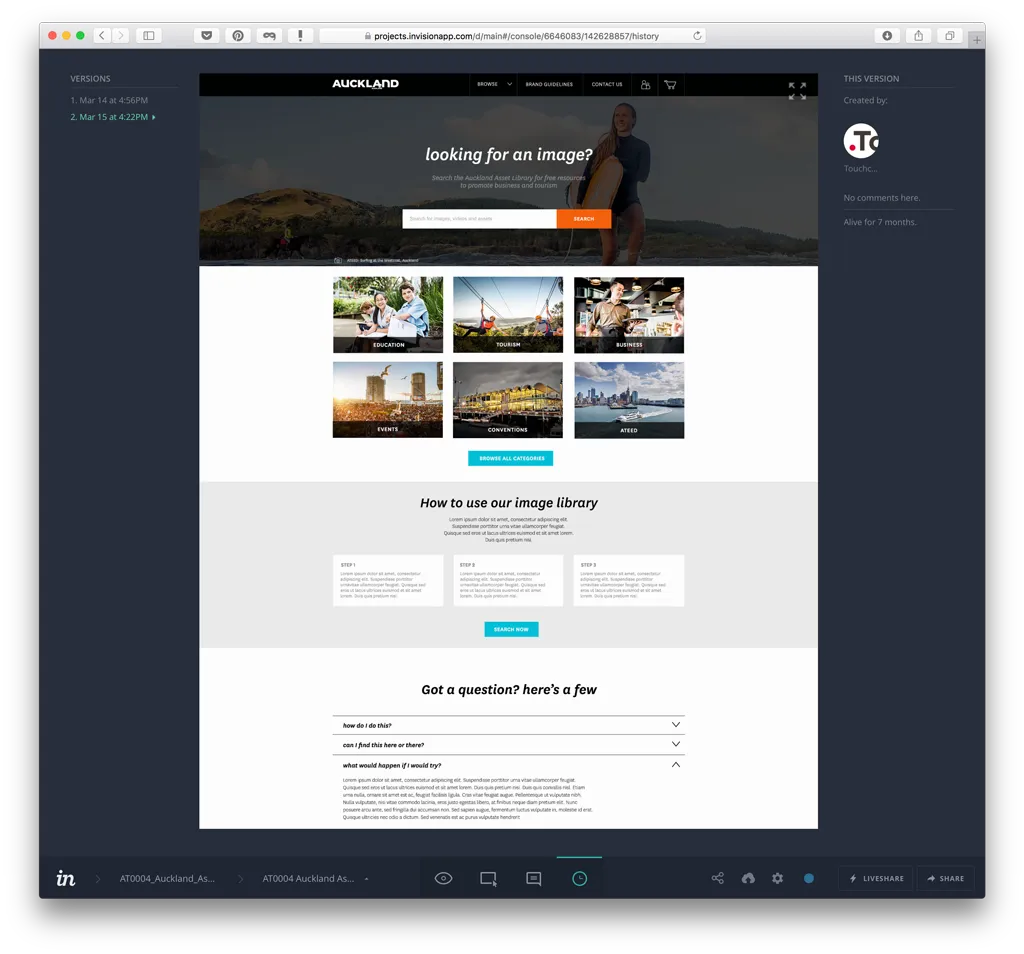Switch to Preview mode eye icon
The width and height of the screenshot is (1024, 954).
pyautogui.click(x=444, y=878)
